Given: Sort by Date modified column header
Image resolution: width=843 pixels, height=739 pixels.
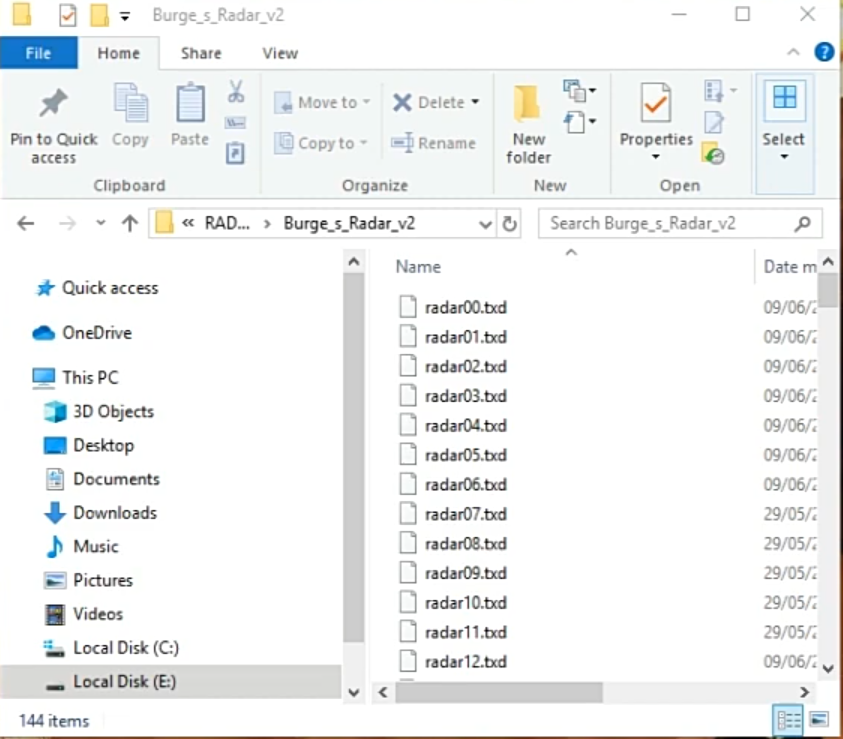Looking at the screenshot, I should click(x=790, y=267).
